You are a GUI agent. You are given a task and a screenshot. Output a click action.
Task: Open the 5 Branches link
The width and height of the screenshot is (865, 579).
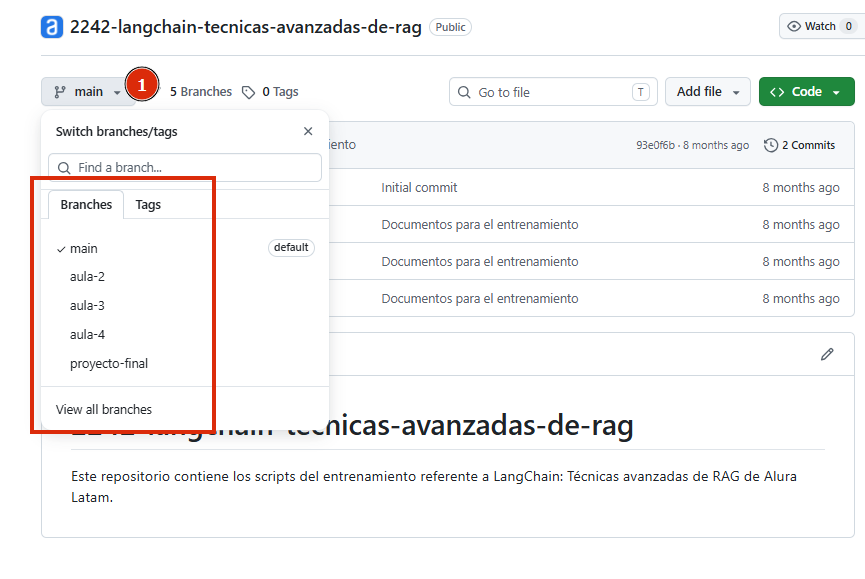coord(201,92)
